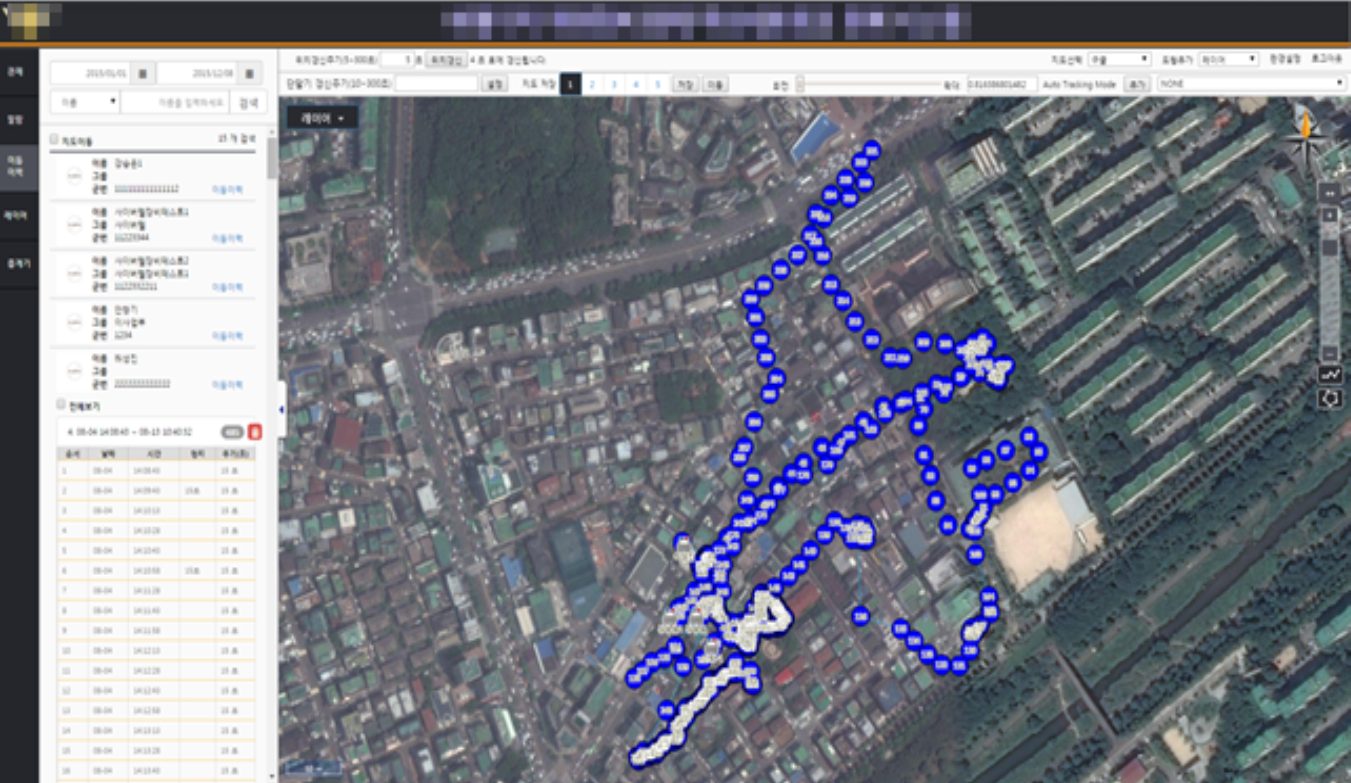This screenshot has width=1351, height=783.
Task: Expand the NONE tracking dropdown
Action: pos(1250,84)
